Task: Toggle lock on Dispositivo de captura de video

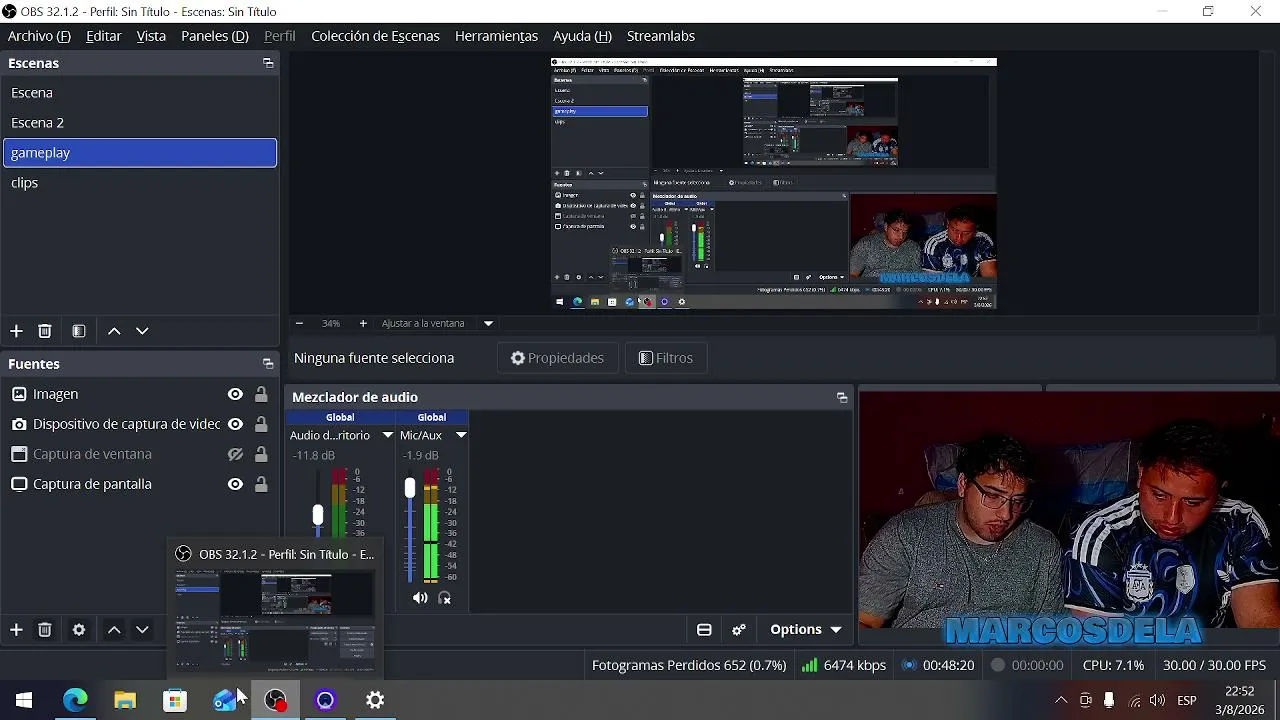Action: 261,424
